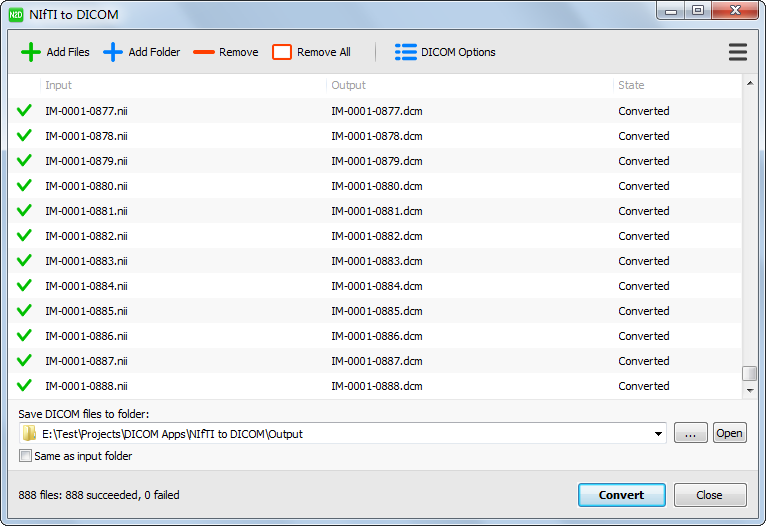Screen dimensions: 766x526
Task: Enable Same as input folder checkbox
Action: [25, 456]
